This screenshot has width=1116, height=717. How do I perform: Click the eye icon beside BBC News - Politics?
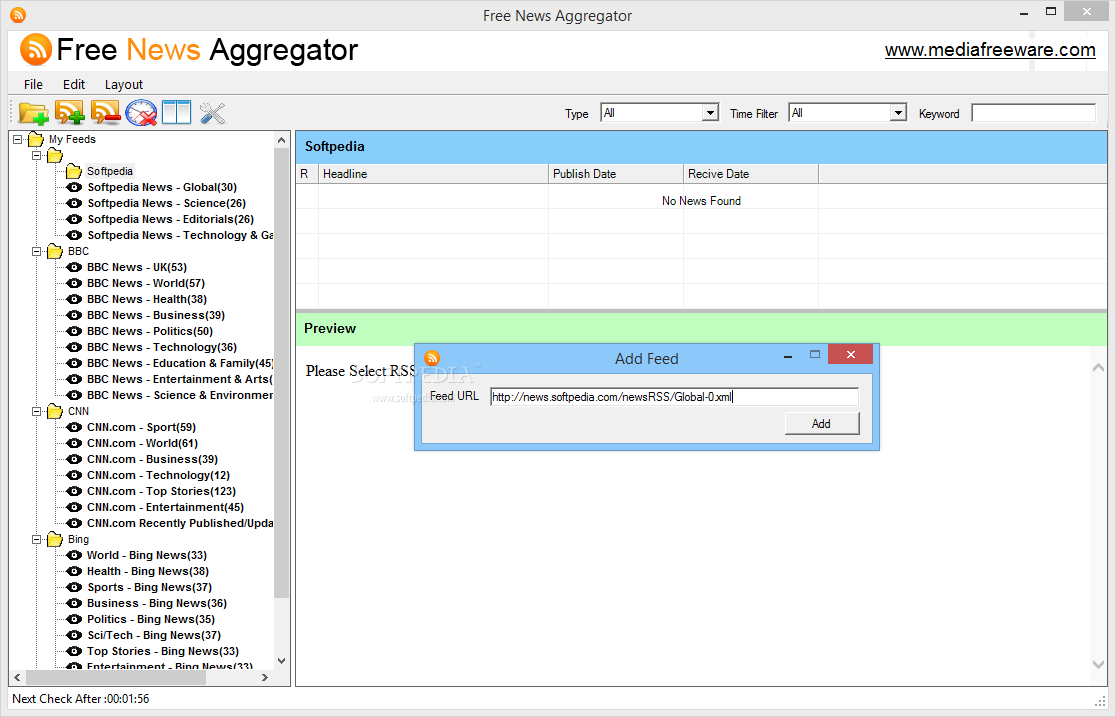(x=74, y=331)
